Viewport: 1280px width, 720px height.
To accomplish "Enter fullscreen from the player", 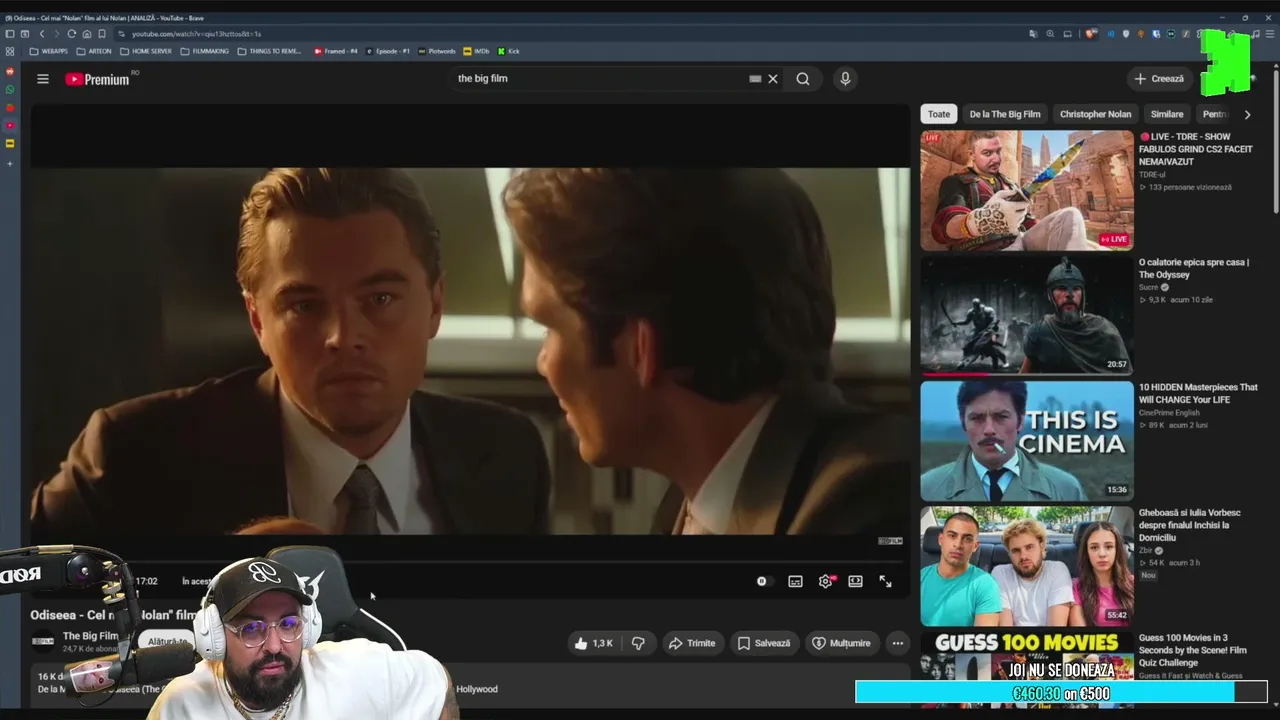I will tap(885, 581).
